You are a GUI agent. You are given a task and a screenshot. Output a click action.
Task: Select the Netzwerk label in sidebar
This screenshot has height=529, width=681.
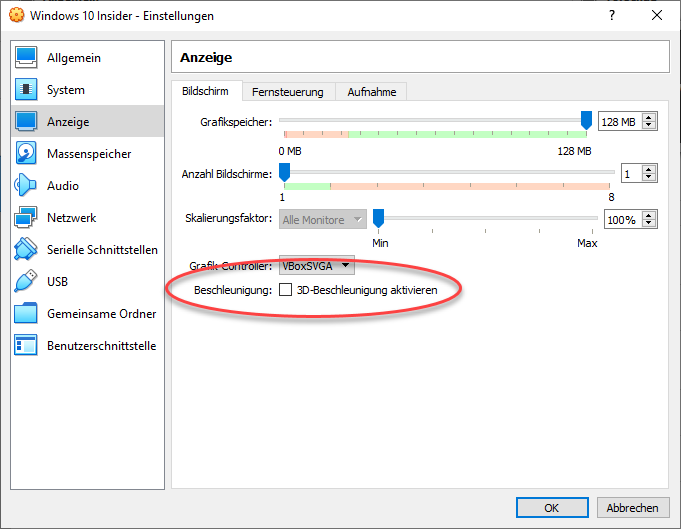tap(72, 218)
